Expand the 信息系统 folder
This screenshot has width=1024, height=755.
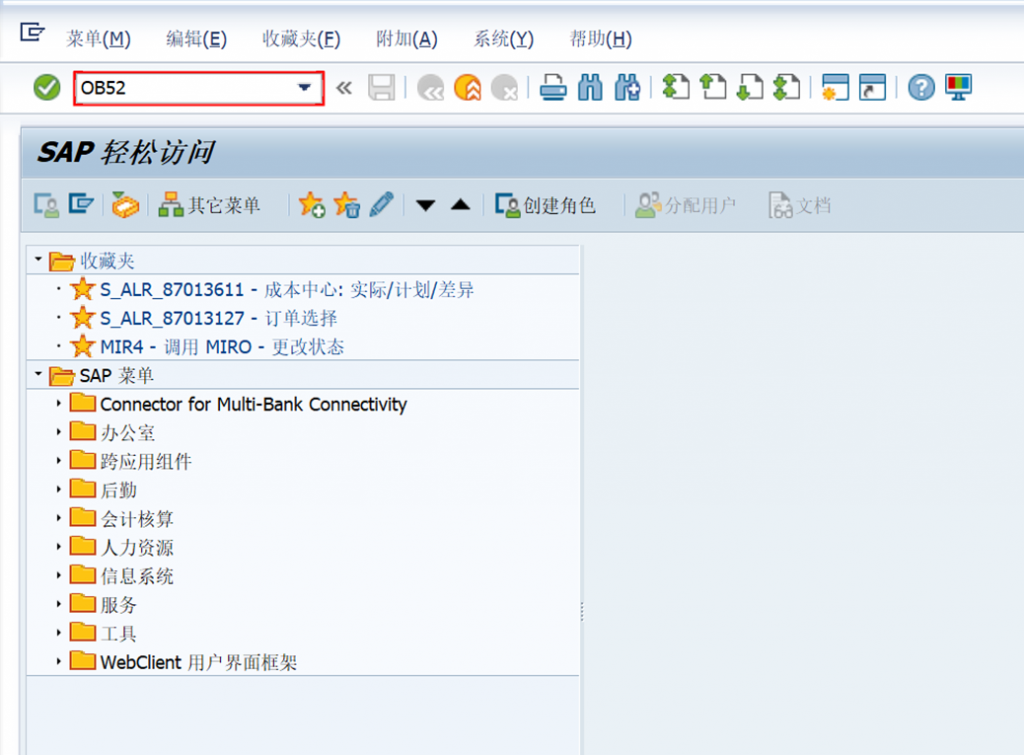(x=58, y=575)
